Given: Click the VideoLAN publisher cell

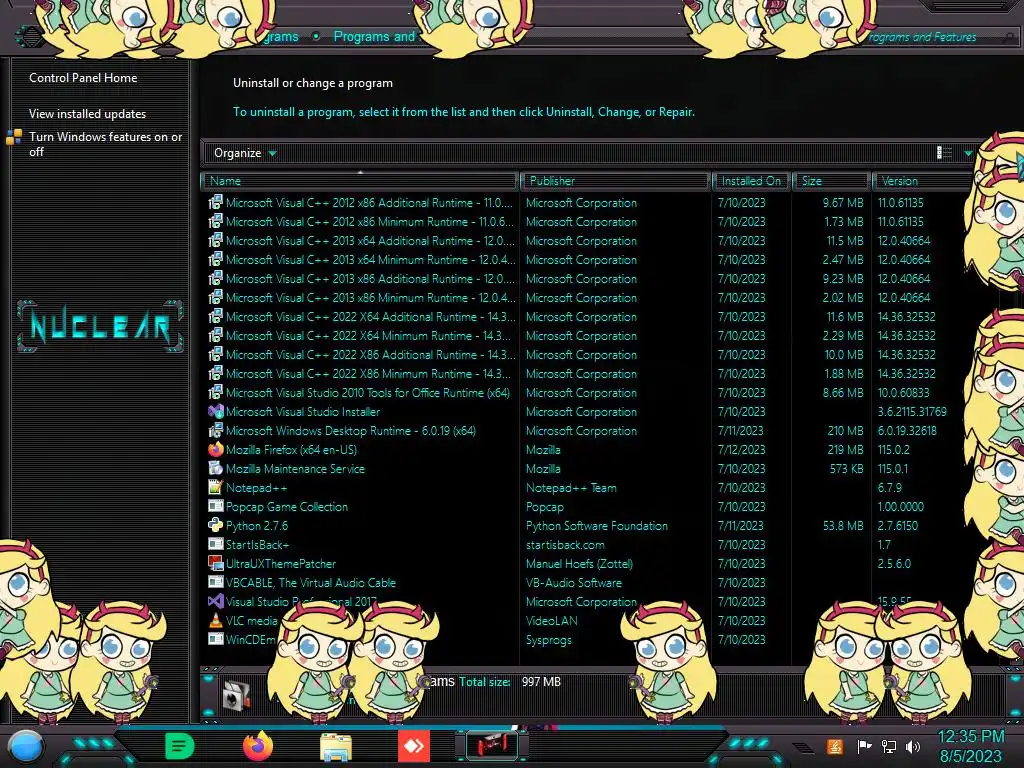Looking at the screenshot, I should pyautogui.click(x=552, y=620).
